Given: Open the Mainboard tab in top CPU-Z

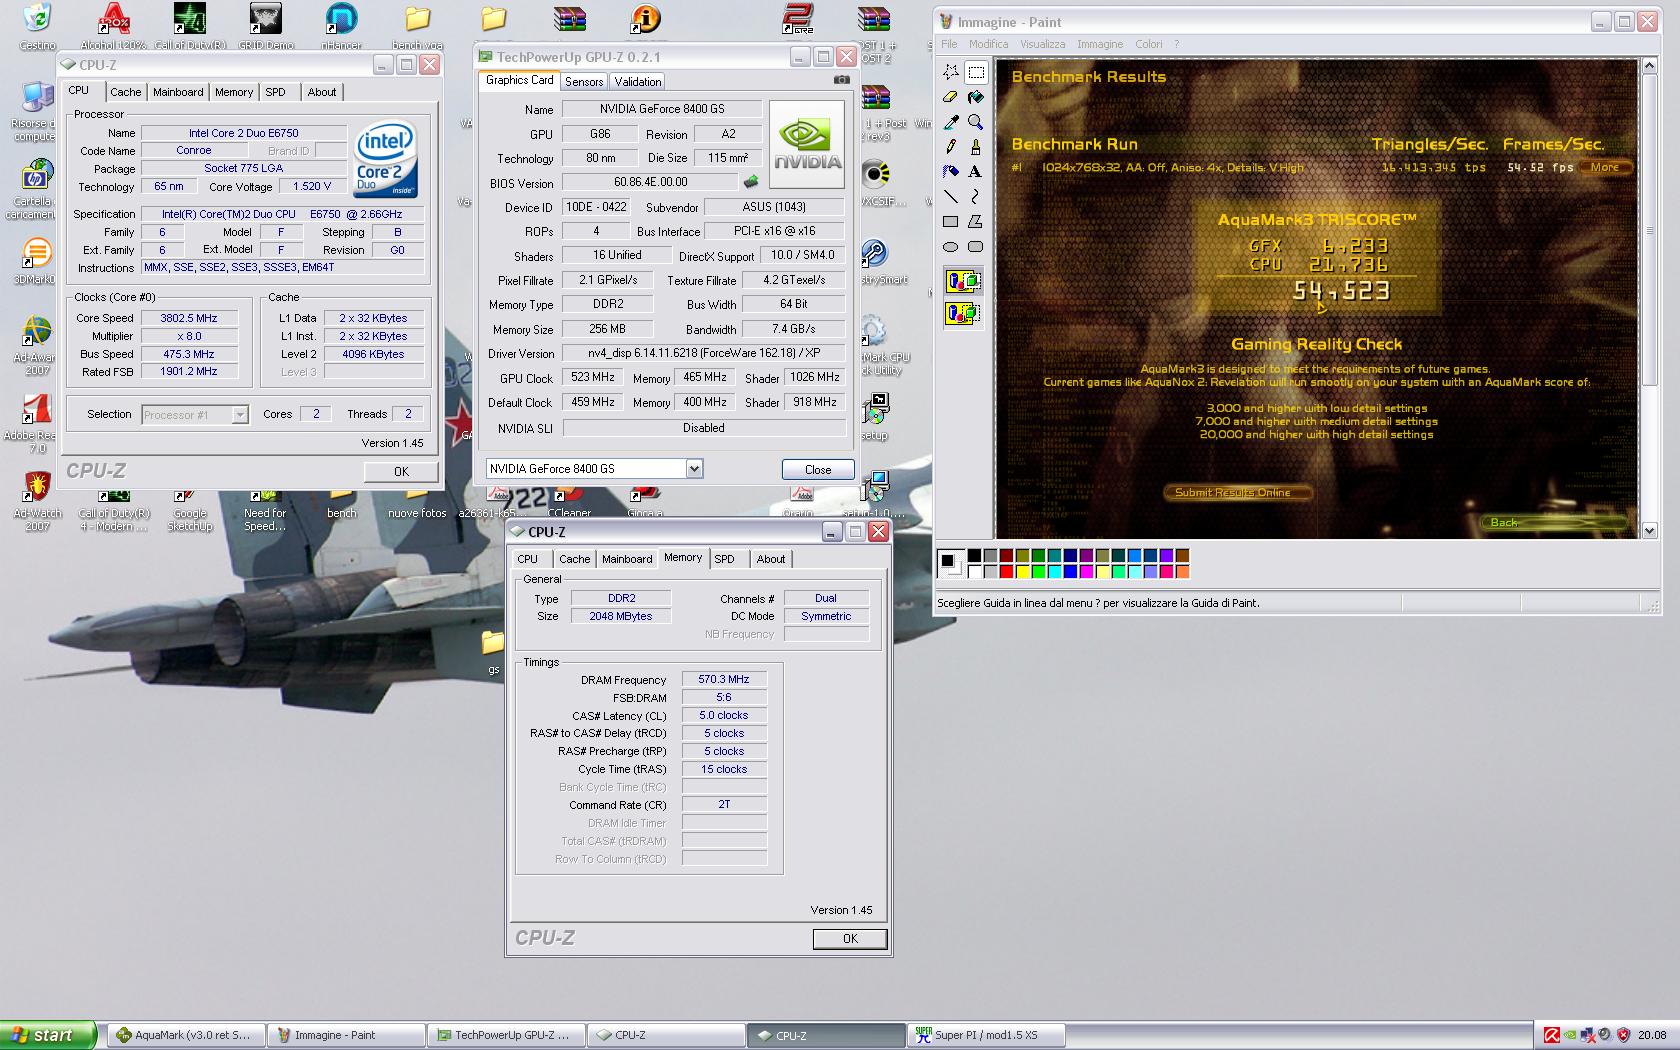Looking at the screenshot, I should pyautogui.click(x=178, y=92).
